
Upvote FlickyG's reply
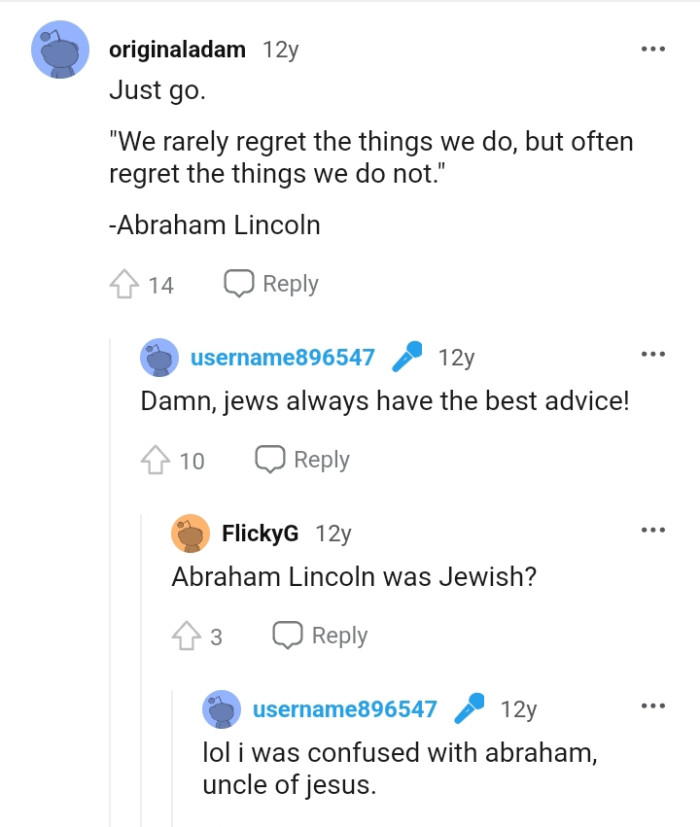pyautogui.click(x=188, y=635)
